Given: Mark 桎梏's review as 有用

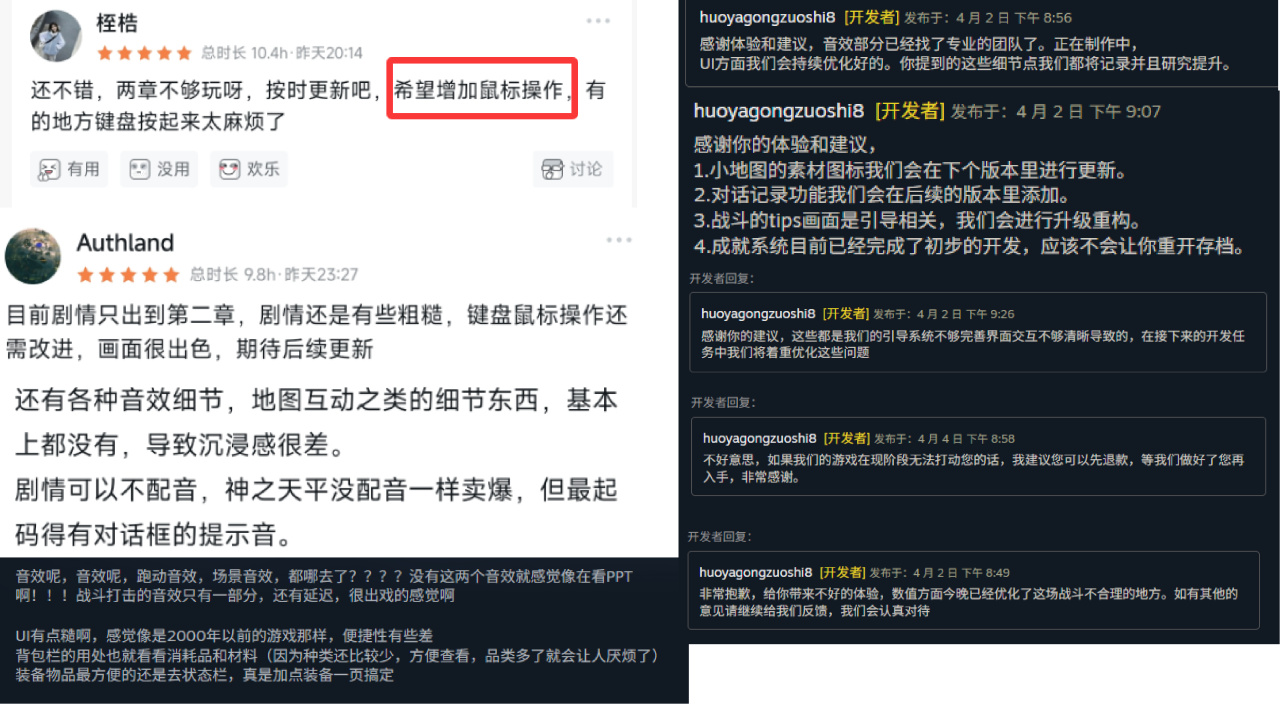Looking at the screenshot, I should pyautogui.click(x=69, y=169).
